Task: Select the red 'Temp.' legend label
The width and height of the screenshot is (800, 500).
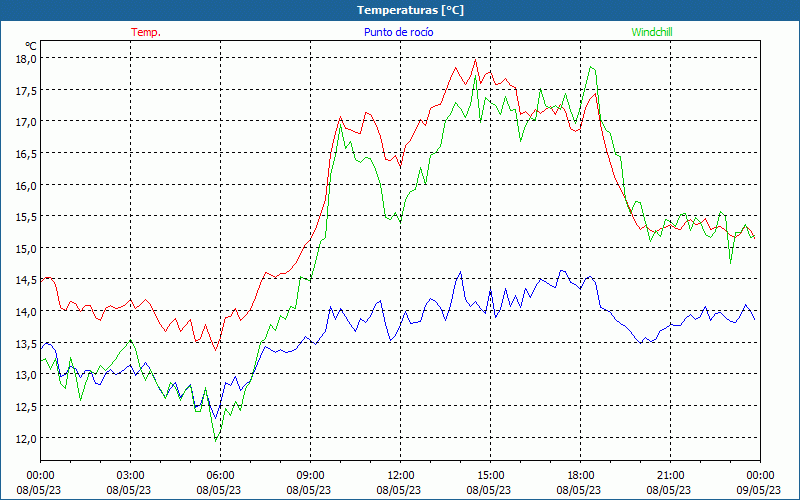Action: pyautogui.click(x=146, y=32)
